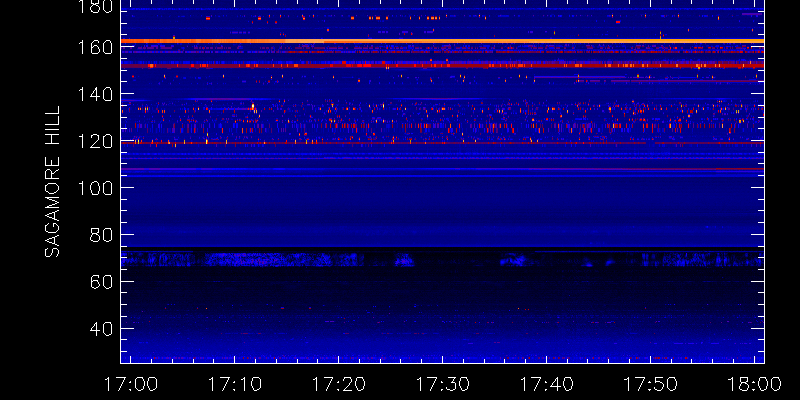
Task: Click the 17:50 time axis label
Action: click(x=650, y=384)
